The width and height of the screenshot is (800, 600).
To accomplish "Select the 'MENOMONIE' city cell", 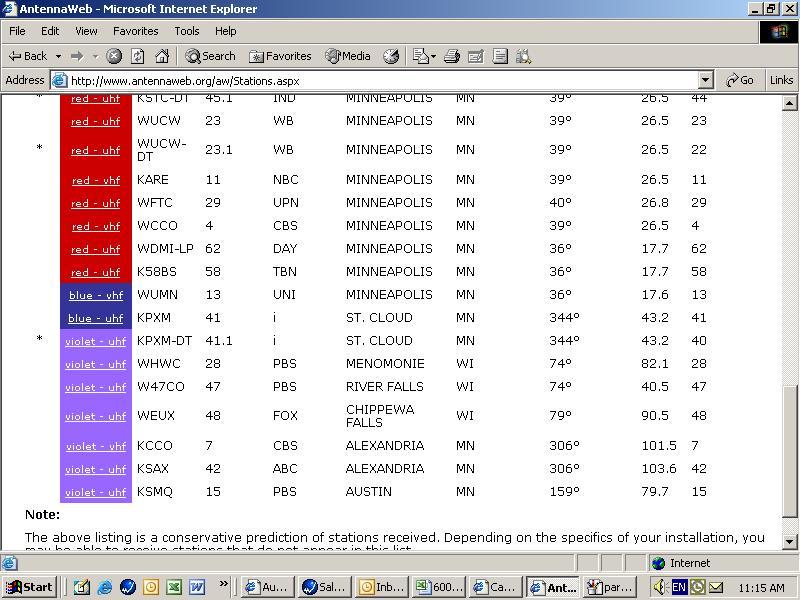I will [x=385, y=363].
